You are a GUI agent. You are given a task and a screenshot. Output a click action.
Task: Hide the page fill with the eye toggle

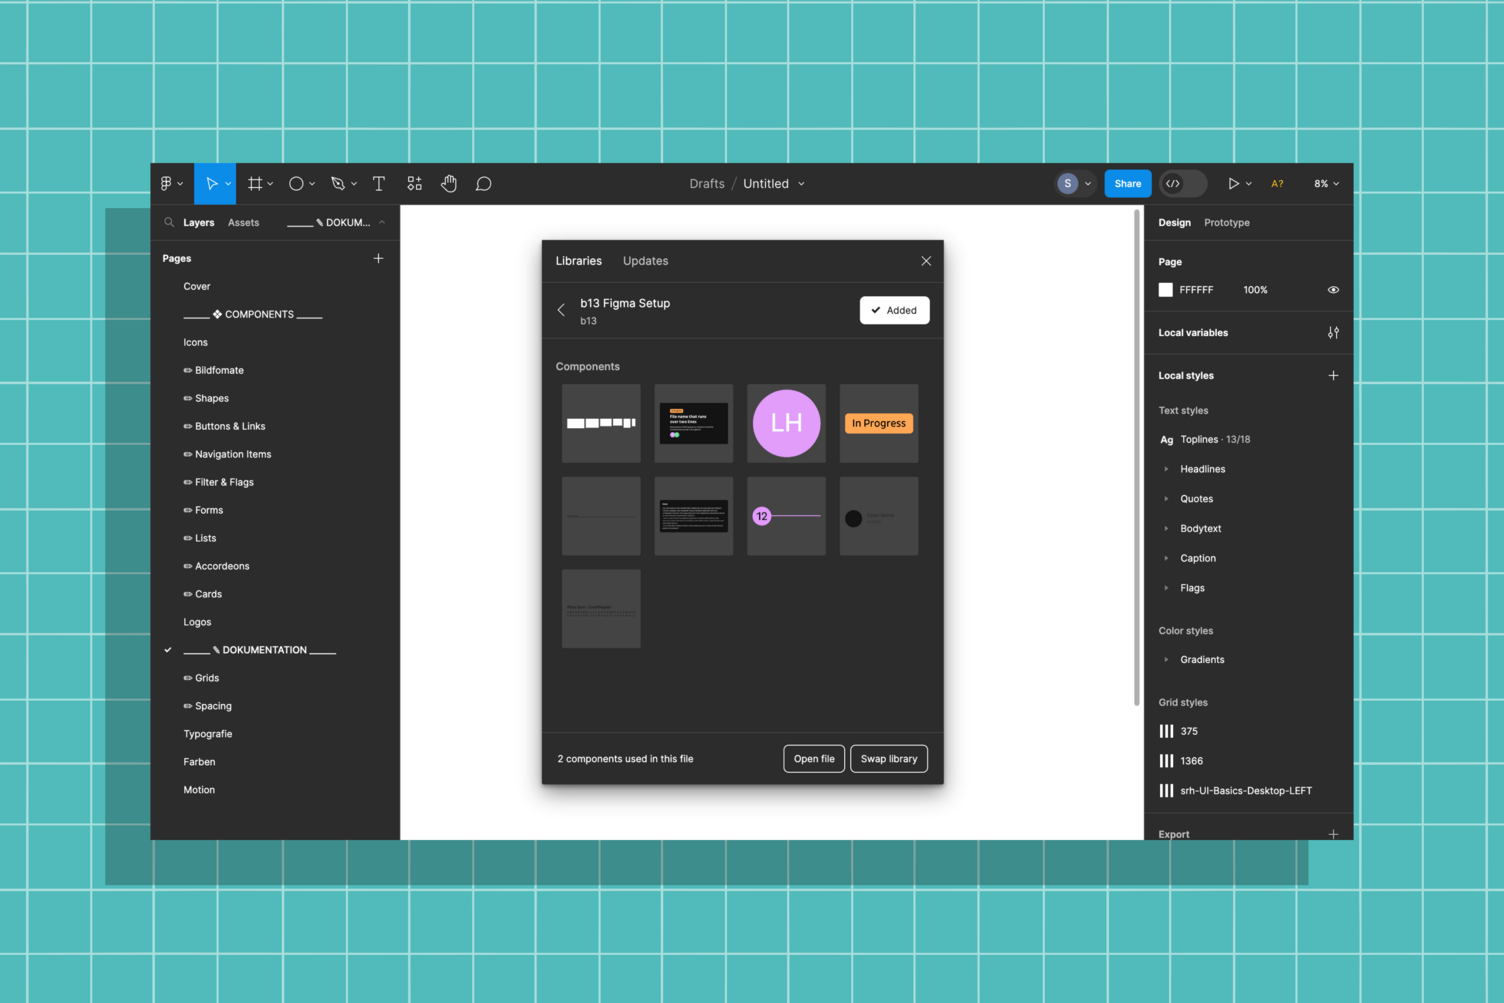point(1333,289)
